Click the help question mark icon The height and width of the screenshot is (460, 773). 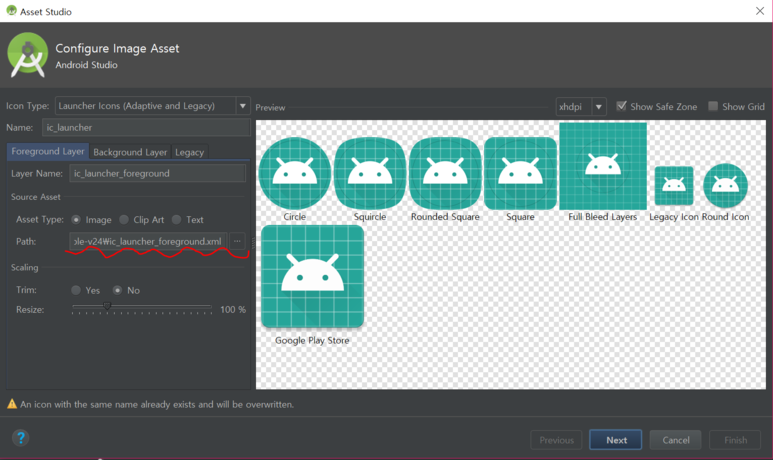(21, 437)
